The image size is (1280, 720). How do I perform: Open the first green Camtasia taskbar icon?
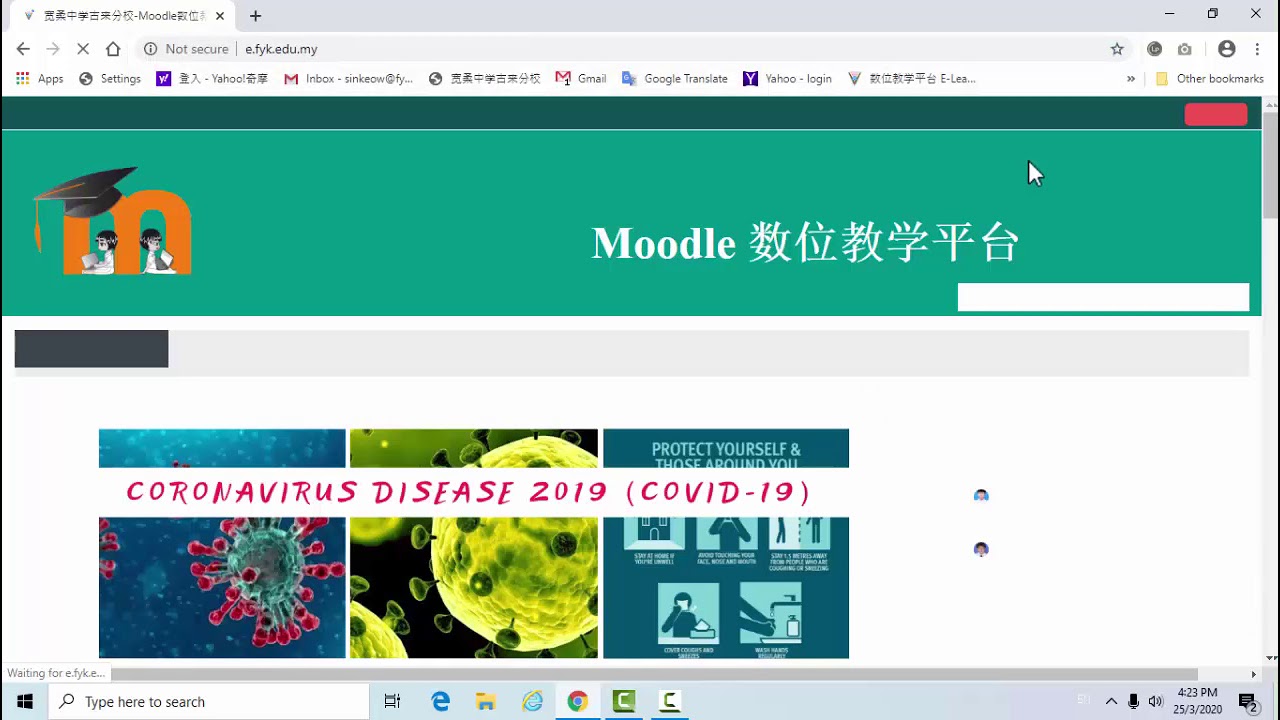[x=624, y=701]
